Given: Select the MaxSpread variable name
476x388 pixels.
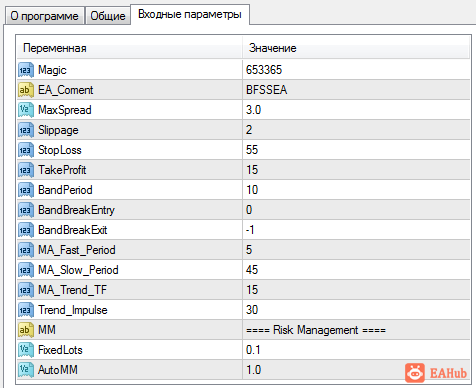Looking at the screenshot, I should pos(65,110).
